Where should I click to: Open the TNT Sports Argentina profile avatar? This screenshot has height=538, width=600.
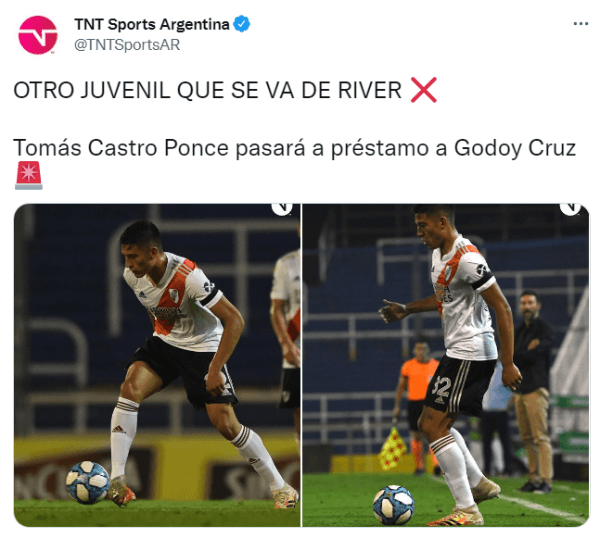[x=38, y=35]
